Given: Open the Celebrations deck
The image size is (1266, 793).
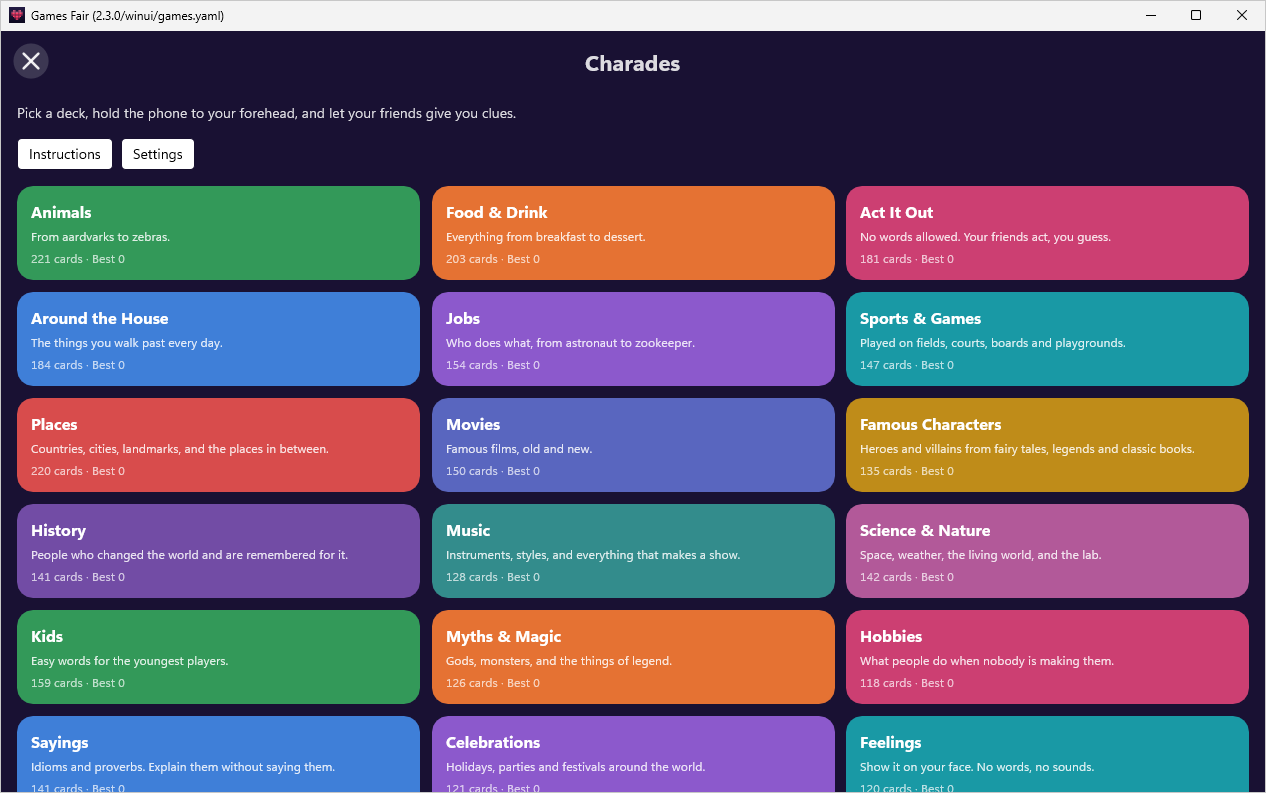Looking at the screenshot, I should [x=633, y=754].
